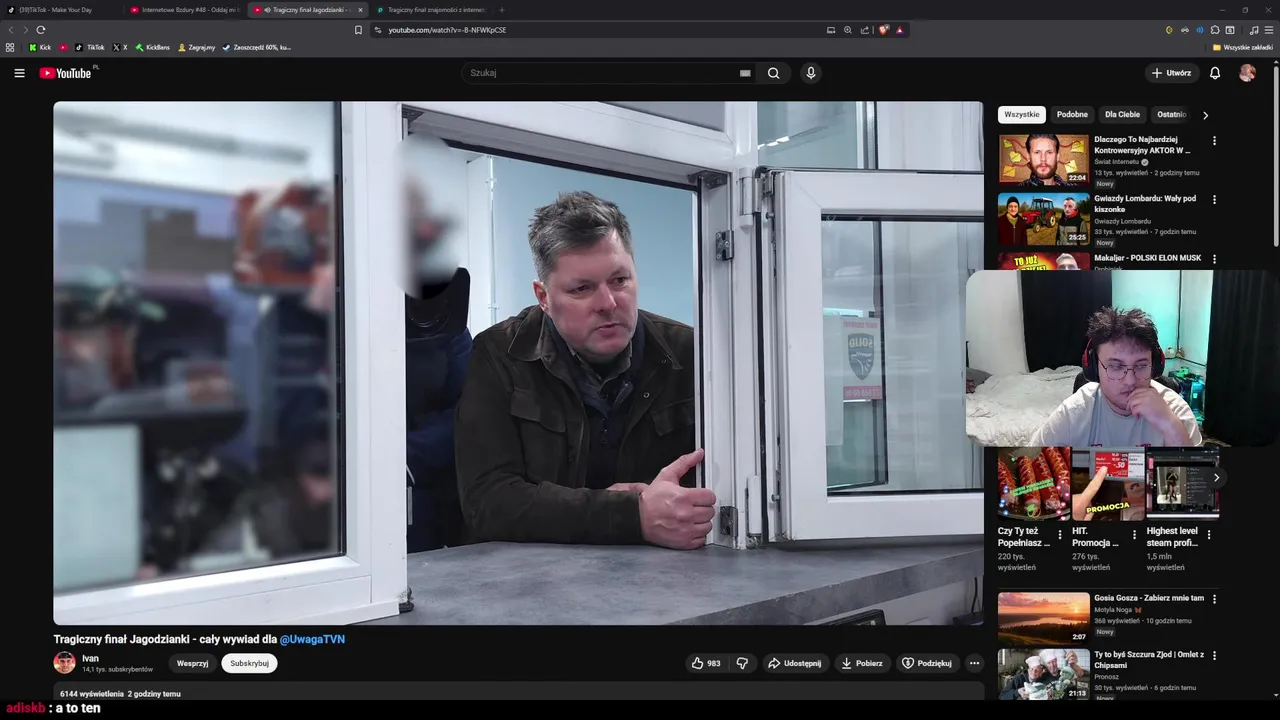This screenshot has height=720, width=1280.
Task: Click the YouTube search magnifier button
Action: click(x=773, y=73)
